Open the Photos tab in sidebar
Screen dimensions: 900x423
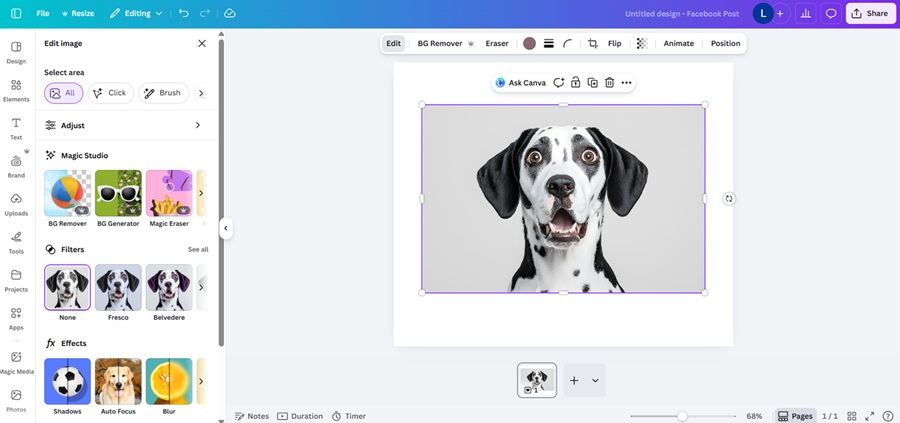pos(16,401)
